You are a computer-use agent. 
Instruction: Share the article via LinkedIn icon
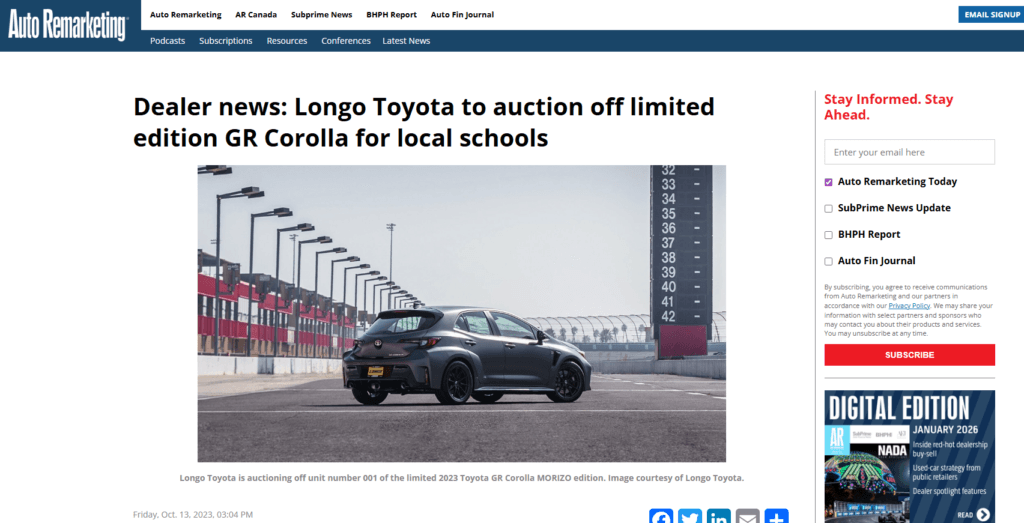(x=718, y=516)
